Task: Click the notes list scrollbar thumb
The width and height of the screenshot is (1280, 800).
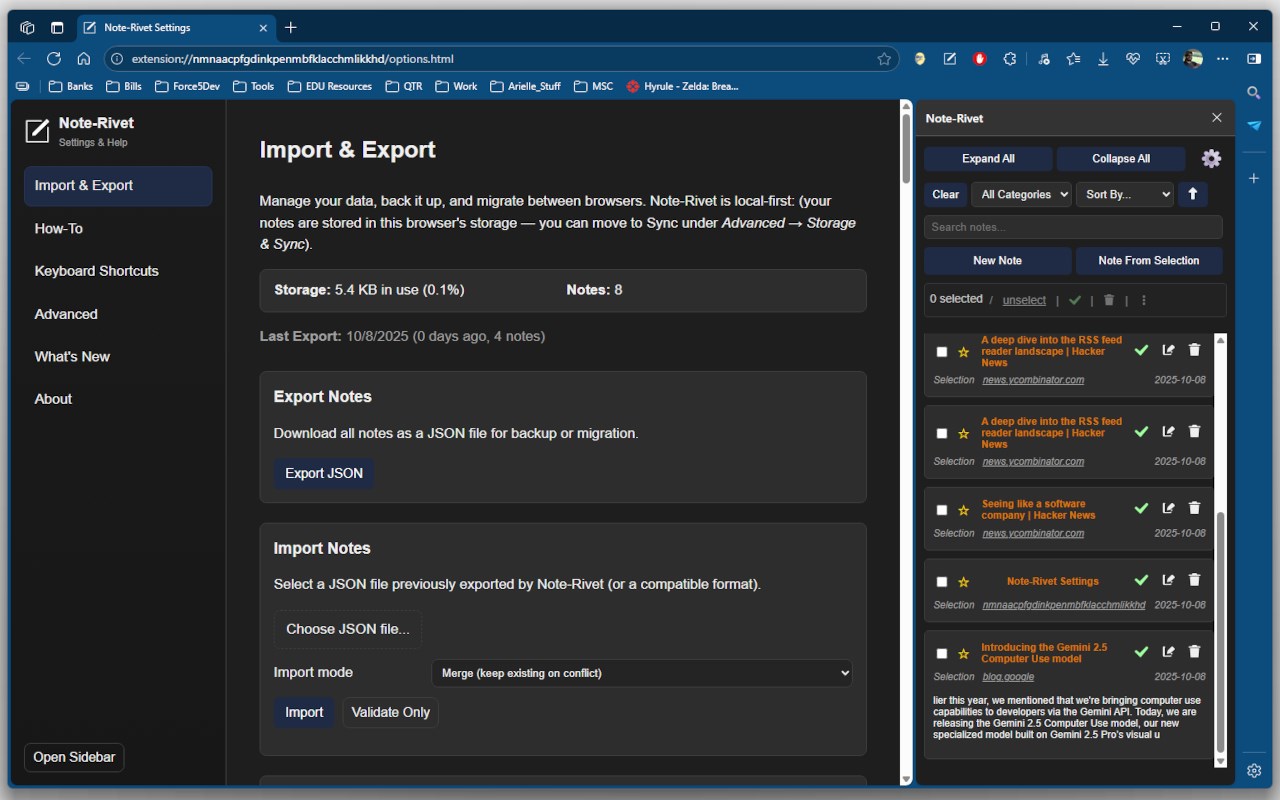Action: coord(1220,632)
